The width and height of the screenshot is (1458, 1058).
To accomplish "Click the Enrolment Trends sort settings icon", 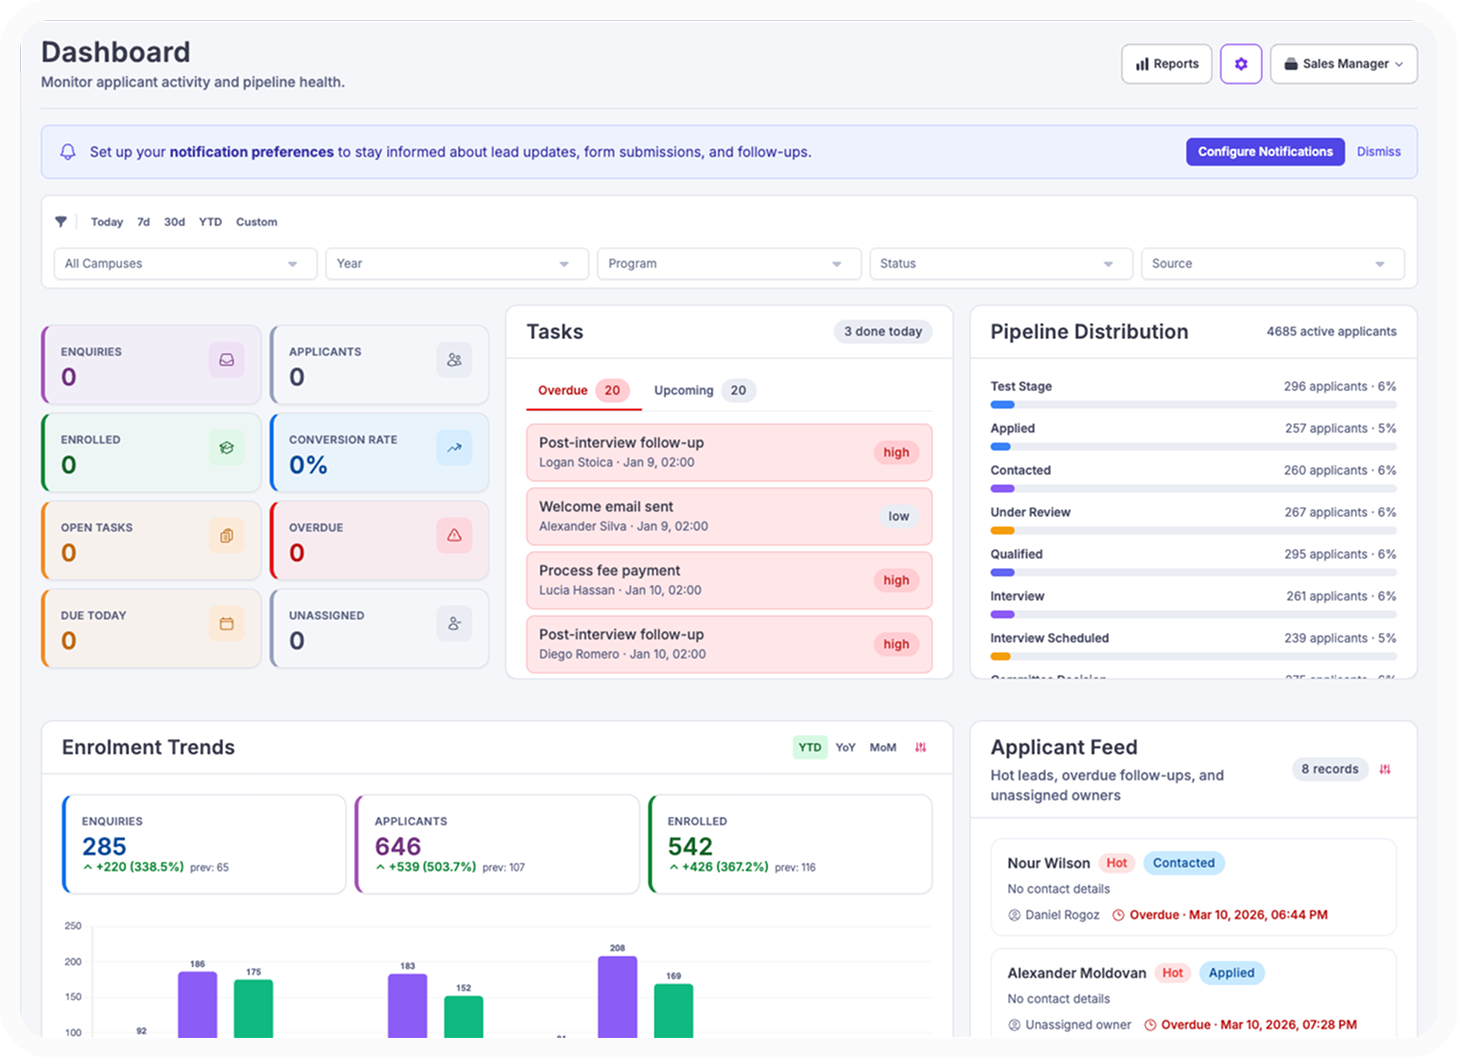I will click(921, 748).
